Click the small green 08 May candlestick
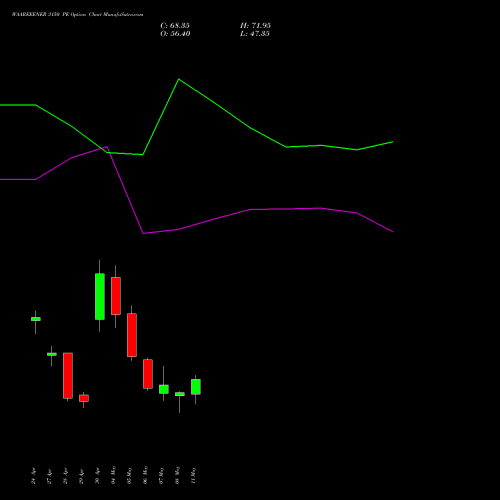 coord(180,394)
